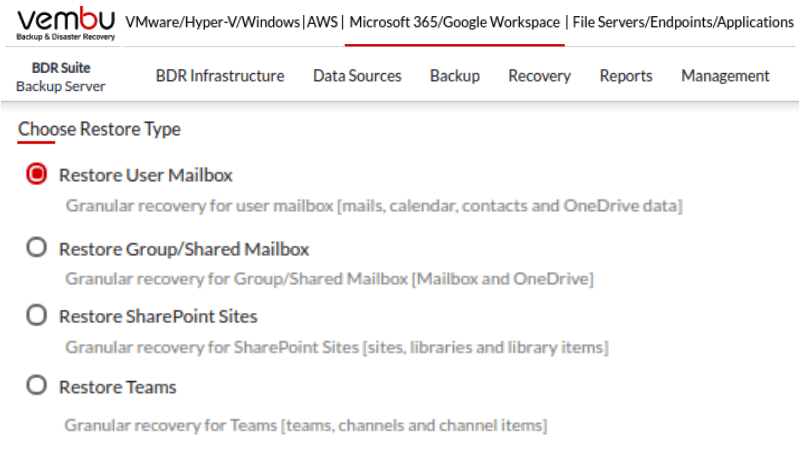800x450 pixels.
Task: Open the BDR Infrastructure menu
Action: pyautogui.click(x=220, y=76)
